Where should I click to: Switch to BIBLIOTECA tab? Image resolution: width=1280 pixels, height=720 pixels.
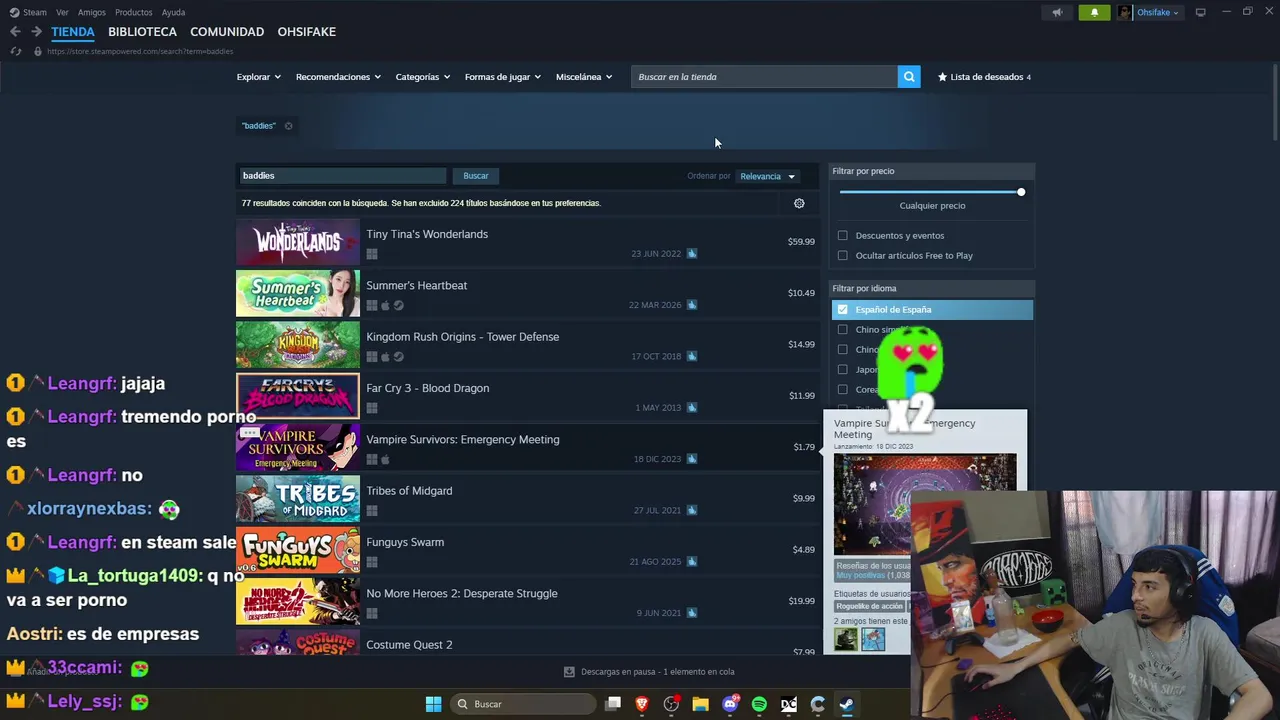click(142, 32)
